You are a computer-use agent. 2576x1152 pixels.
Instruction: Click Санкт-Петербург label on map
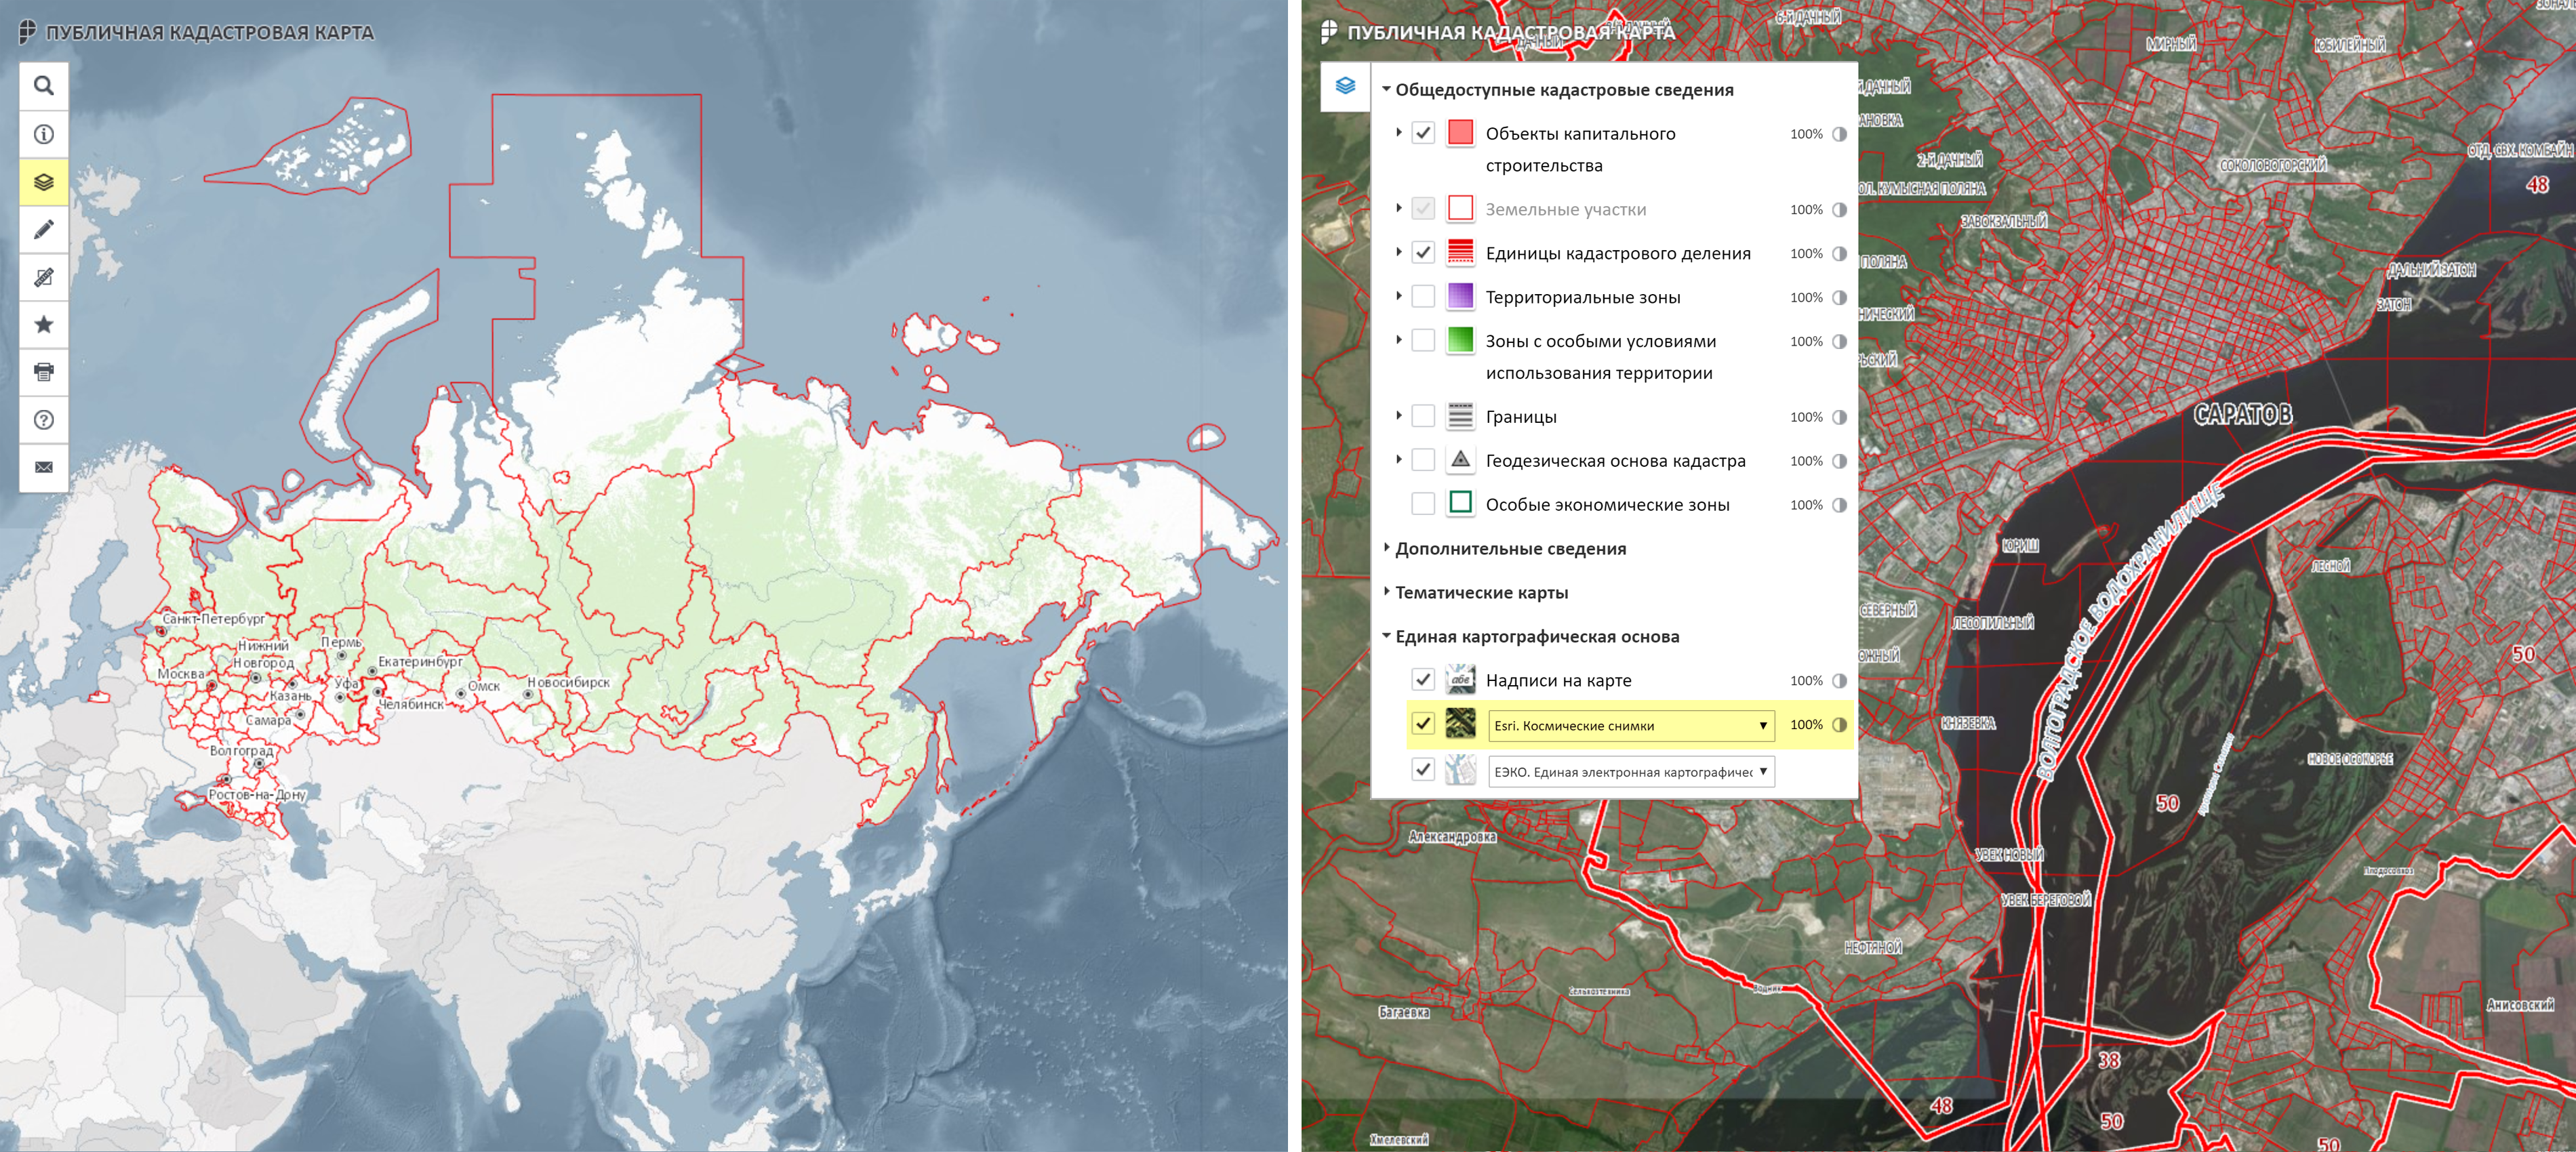pos(213,618)
